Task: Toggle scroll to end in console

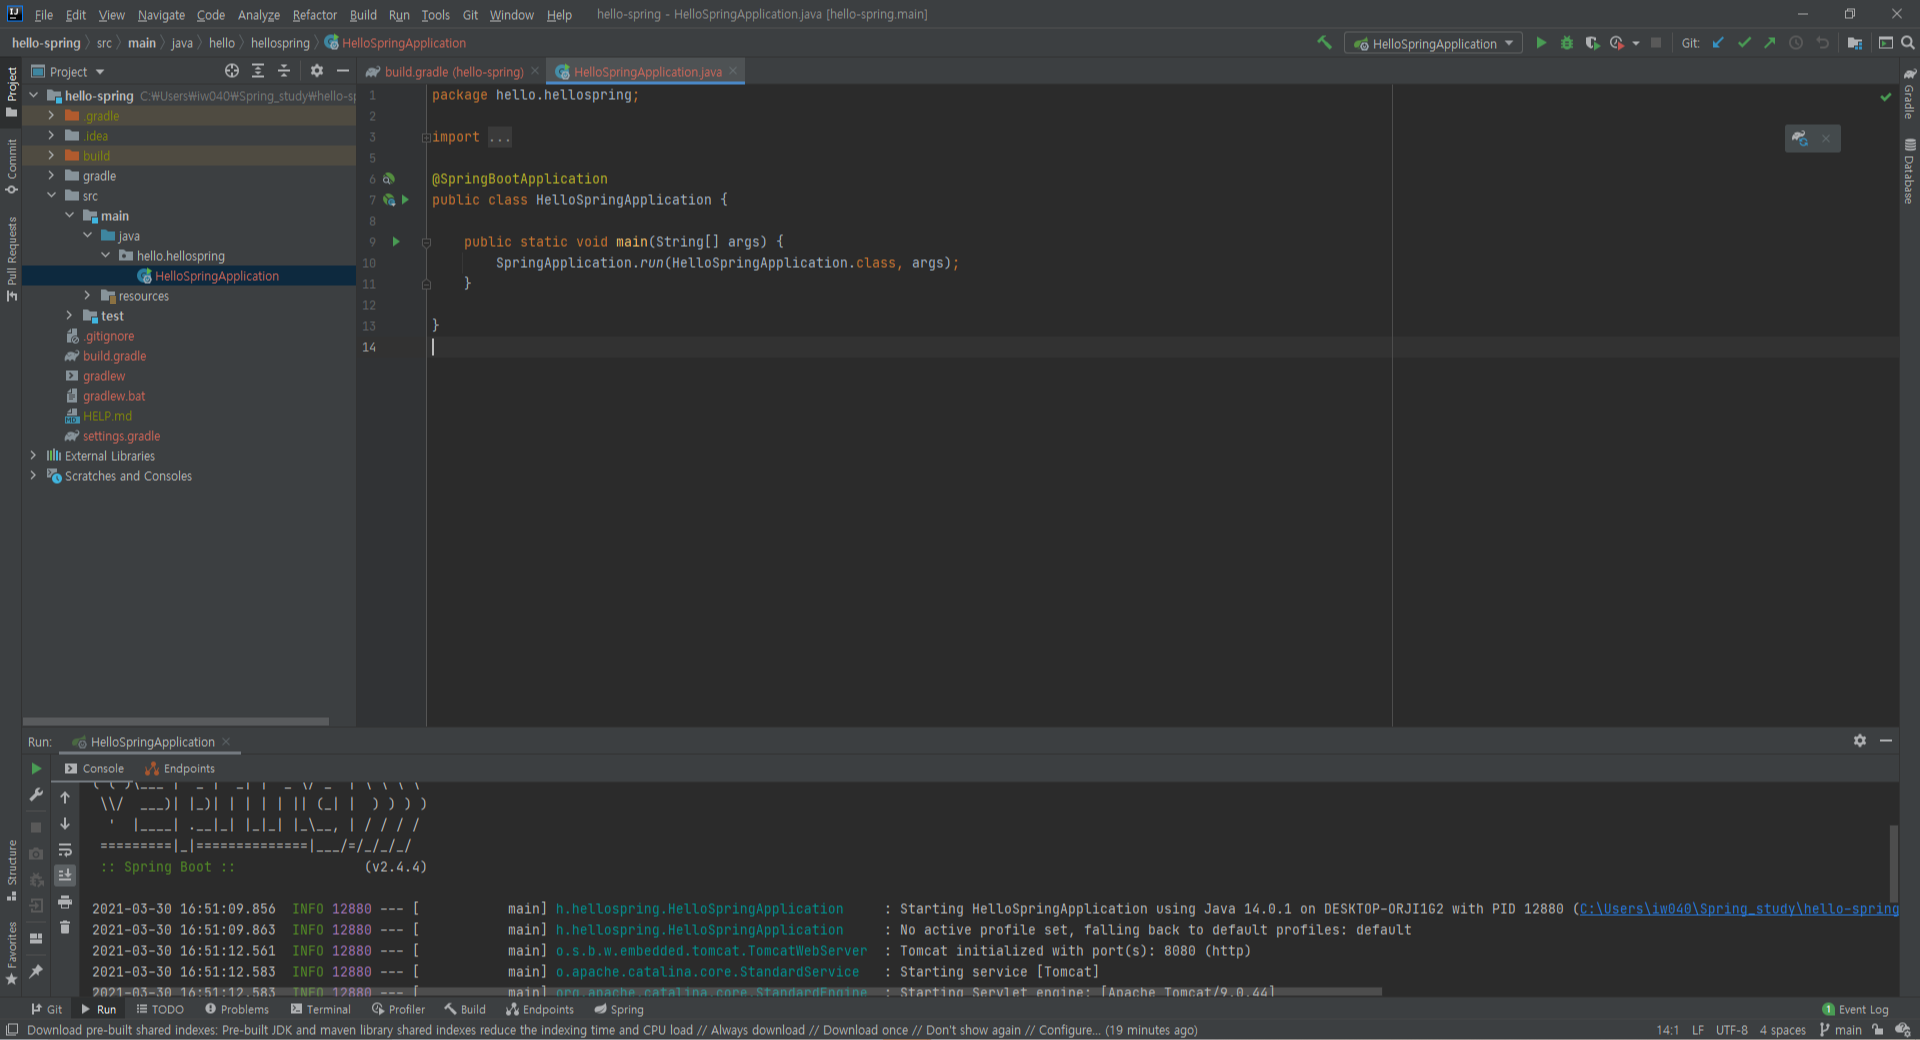Action: 65,876
